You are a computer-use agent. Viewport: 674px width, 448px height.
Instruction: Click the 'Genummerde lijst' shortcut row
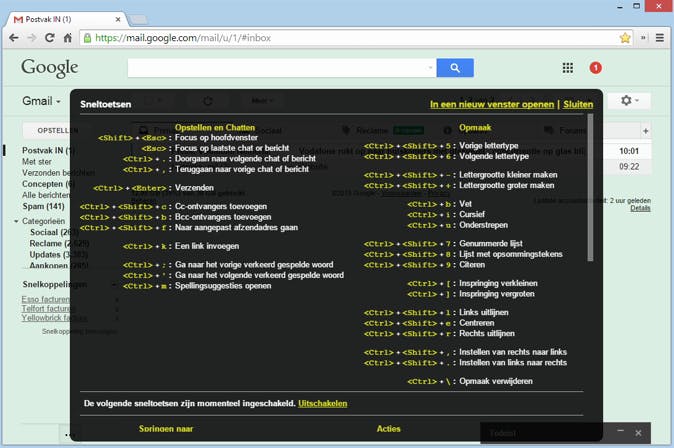[443, 243]
